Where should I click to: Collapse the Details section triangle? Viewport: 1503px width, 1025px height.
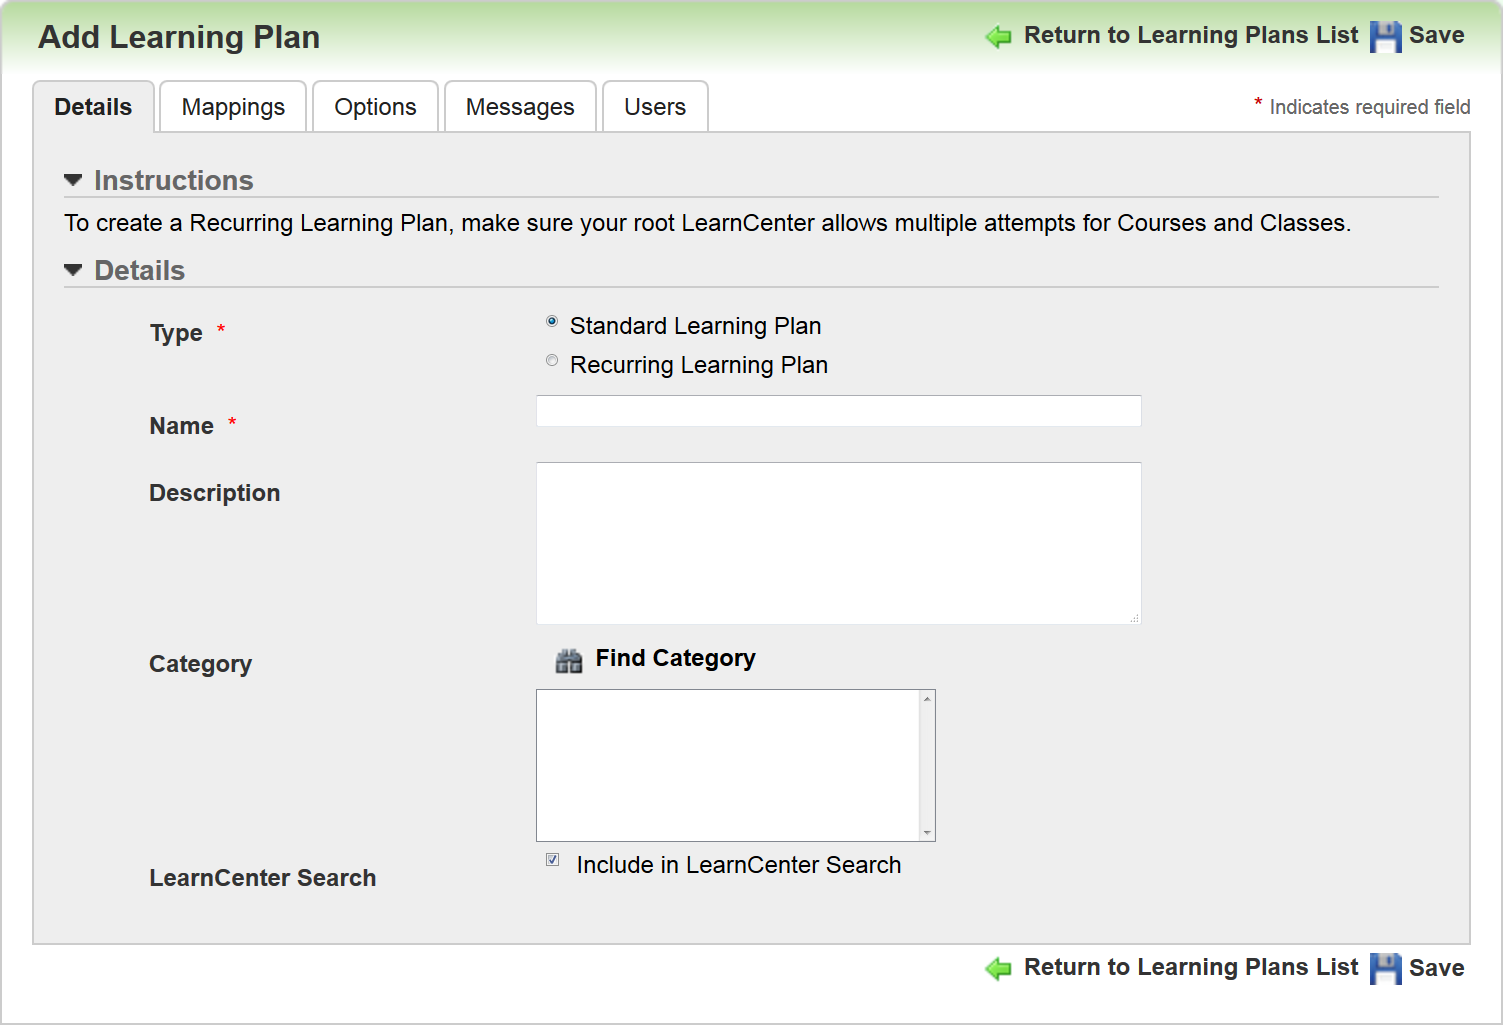[73, 270]
